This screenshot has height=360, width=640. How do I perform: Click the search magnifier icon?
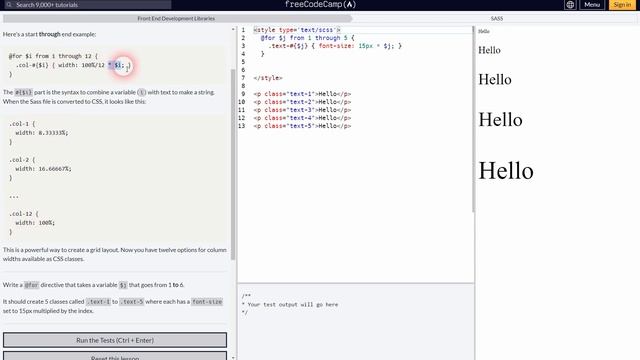click(9, 5)
